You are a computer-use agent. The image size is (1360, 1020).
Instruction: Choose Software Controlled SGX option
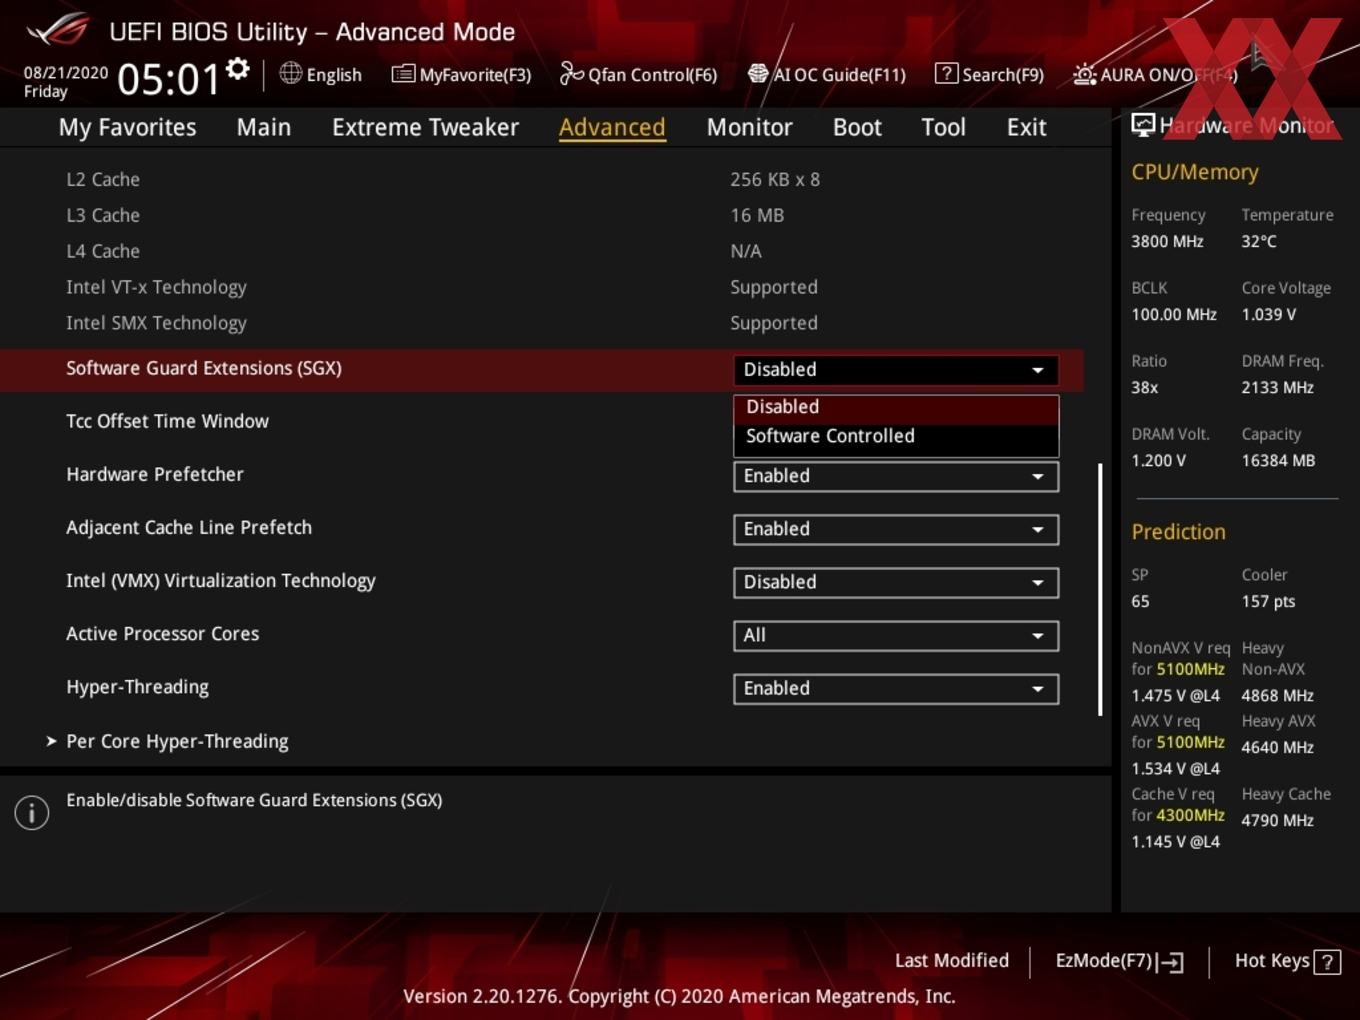pos(895,436)
